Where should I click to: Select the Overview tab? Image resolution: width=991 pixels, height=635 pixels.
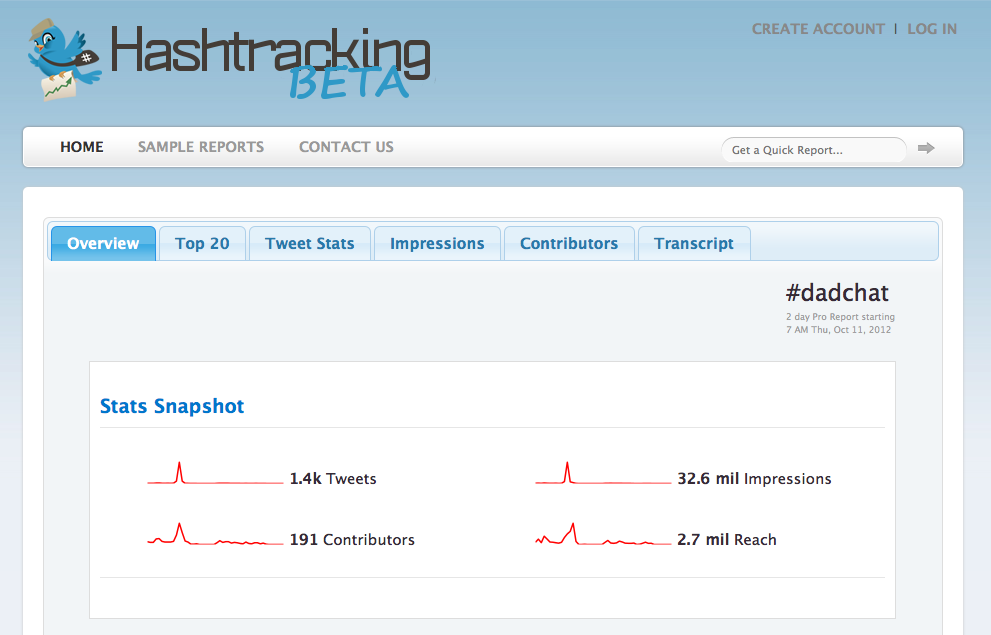(x=103, y=243)
